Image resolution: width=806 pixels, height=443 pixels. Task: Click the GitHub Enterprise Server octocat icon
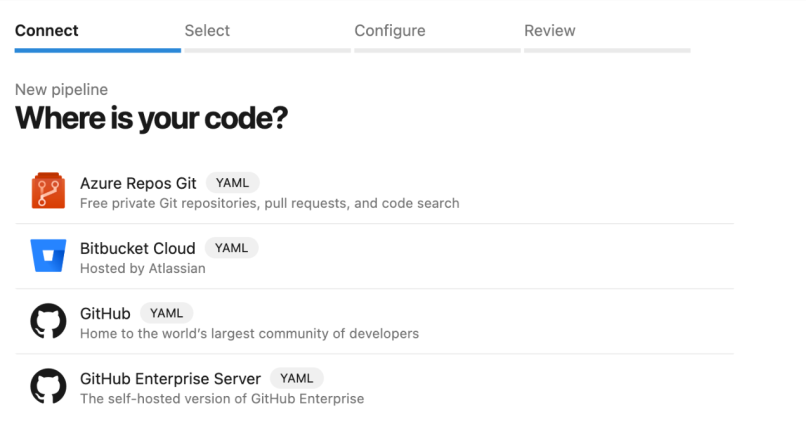[48, 386]
